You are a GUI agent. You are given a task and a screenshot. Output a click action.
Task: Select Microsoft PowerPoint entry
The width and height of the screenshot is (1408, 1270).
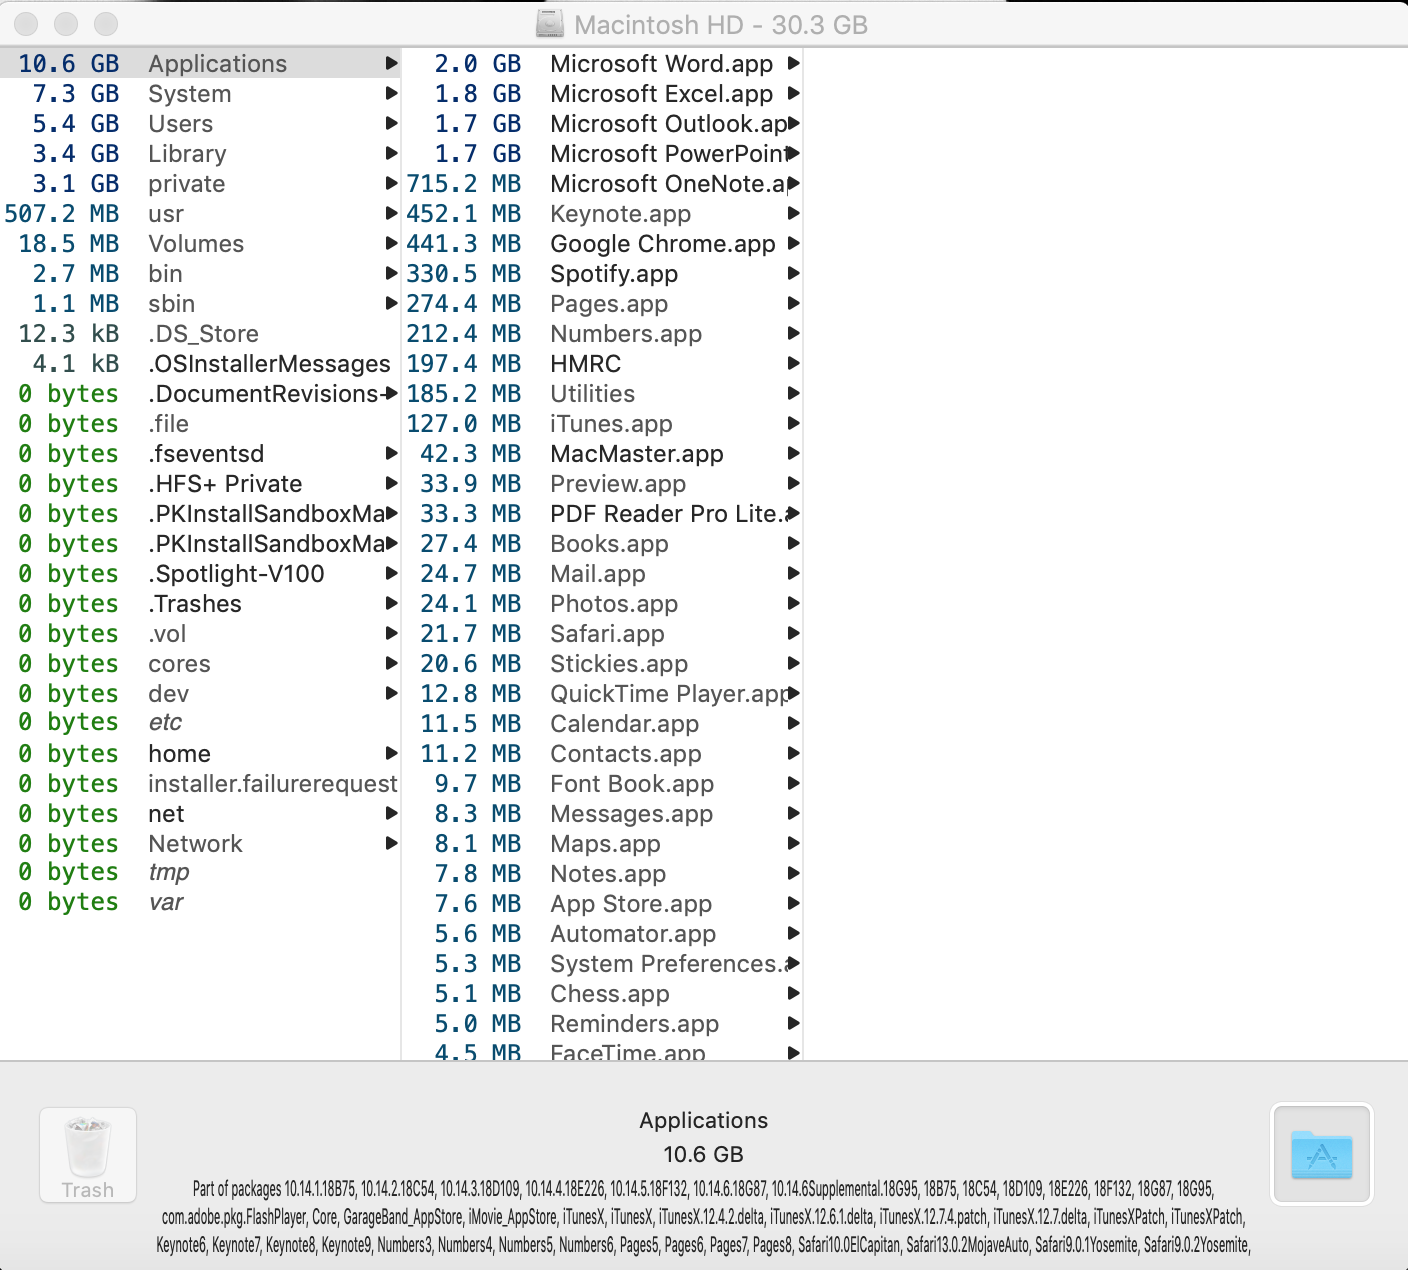[603, 154]
